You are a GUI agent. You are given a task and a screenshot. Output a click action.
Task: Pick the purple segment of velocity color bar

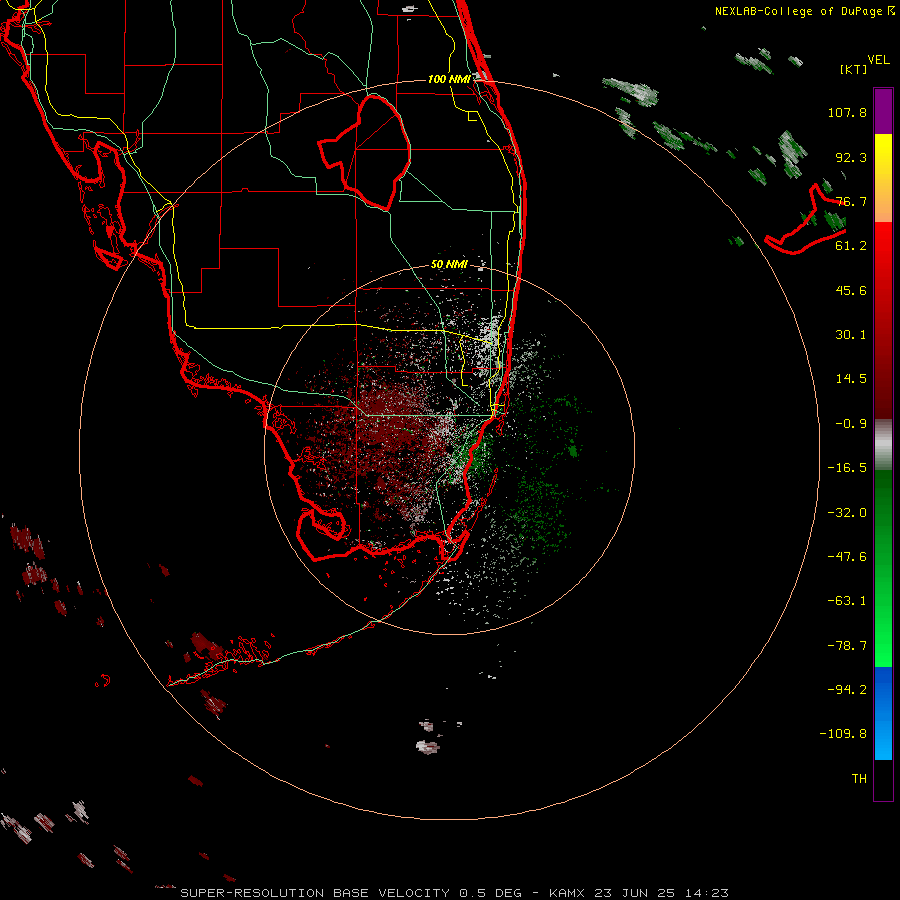(x=883, y=111)
